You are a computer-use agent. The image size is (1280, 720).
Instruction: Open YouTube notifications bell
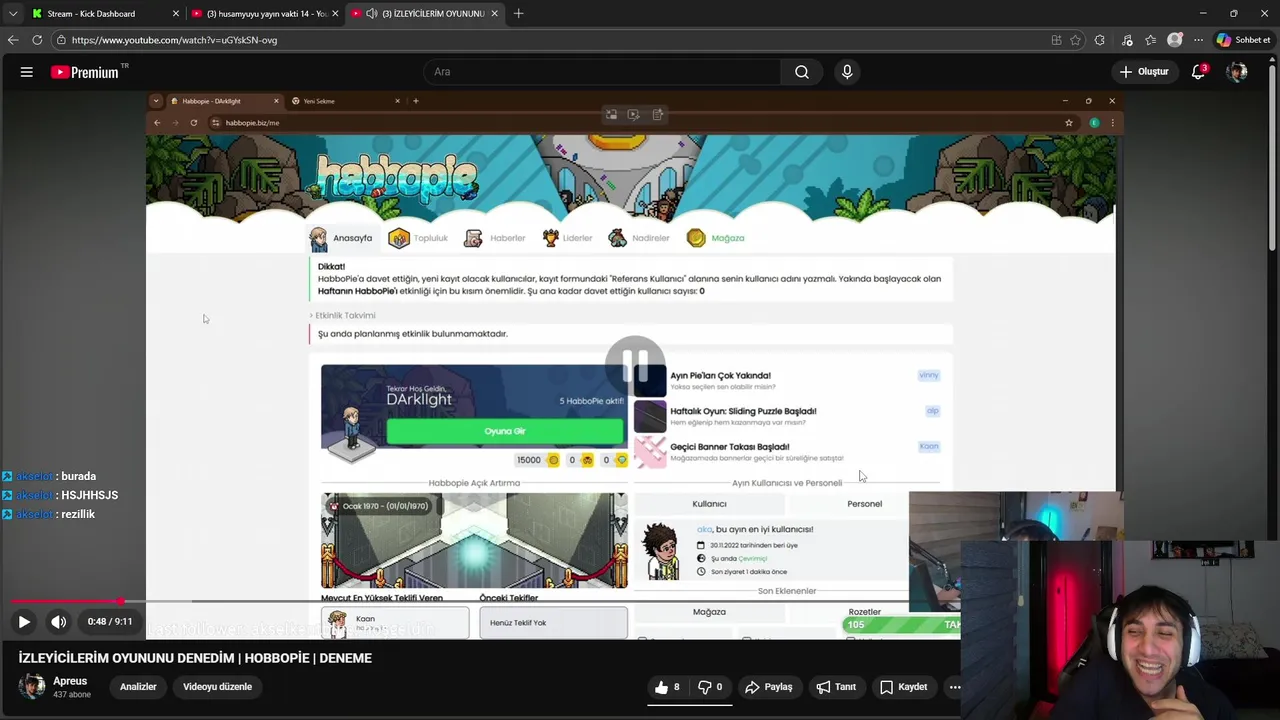click(1198, 72)
